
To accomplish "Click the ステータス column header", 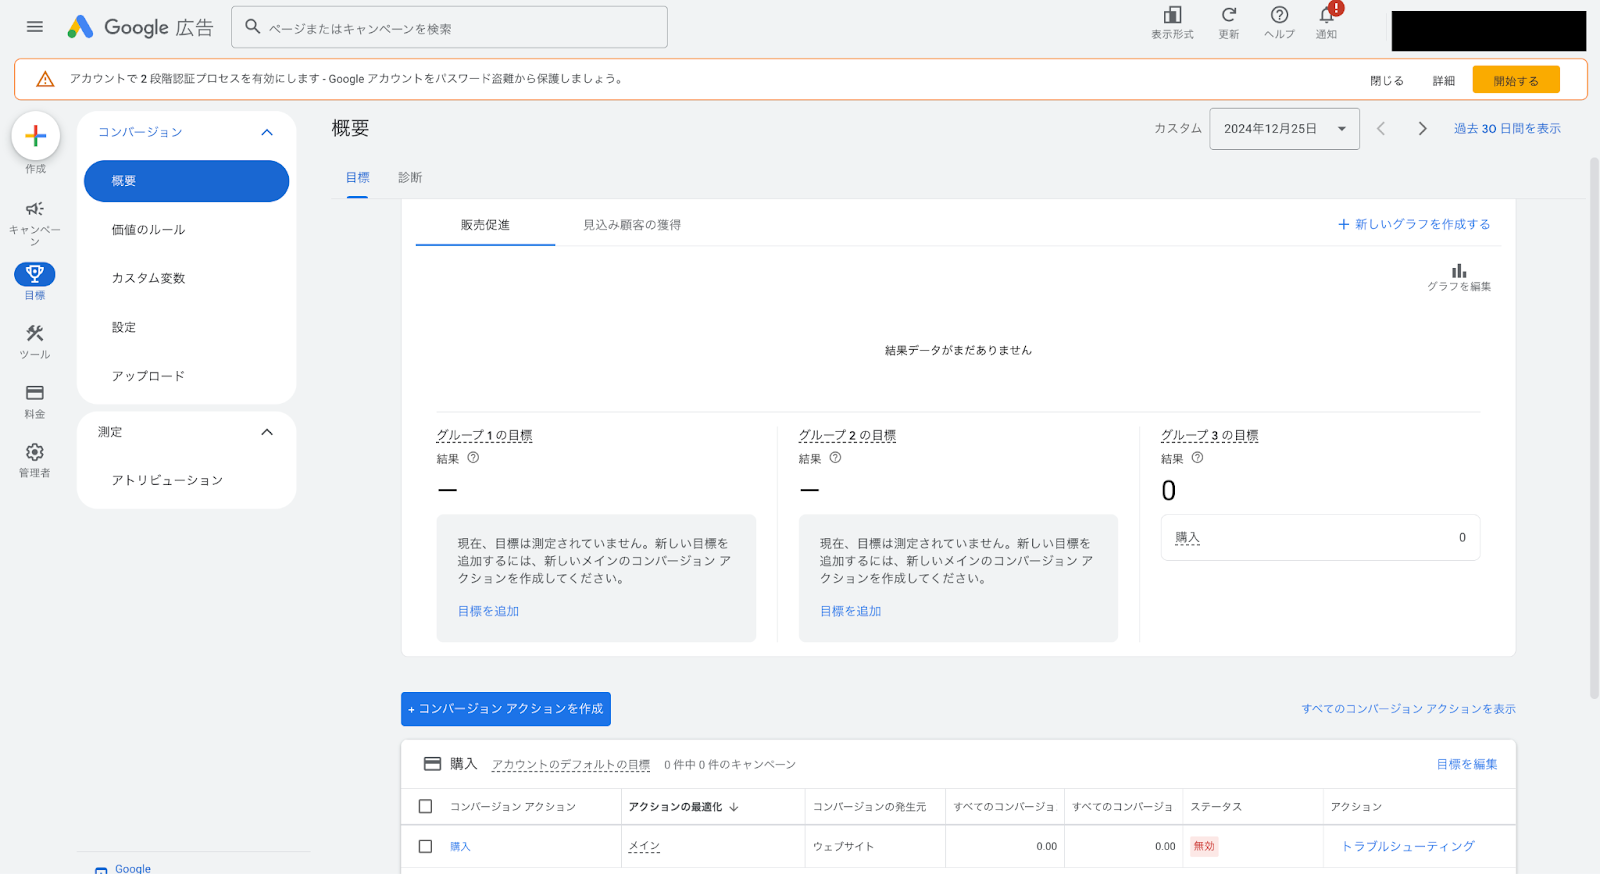I will pyautogui.click(x=1215, y=807).
